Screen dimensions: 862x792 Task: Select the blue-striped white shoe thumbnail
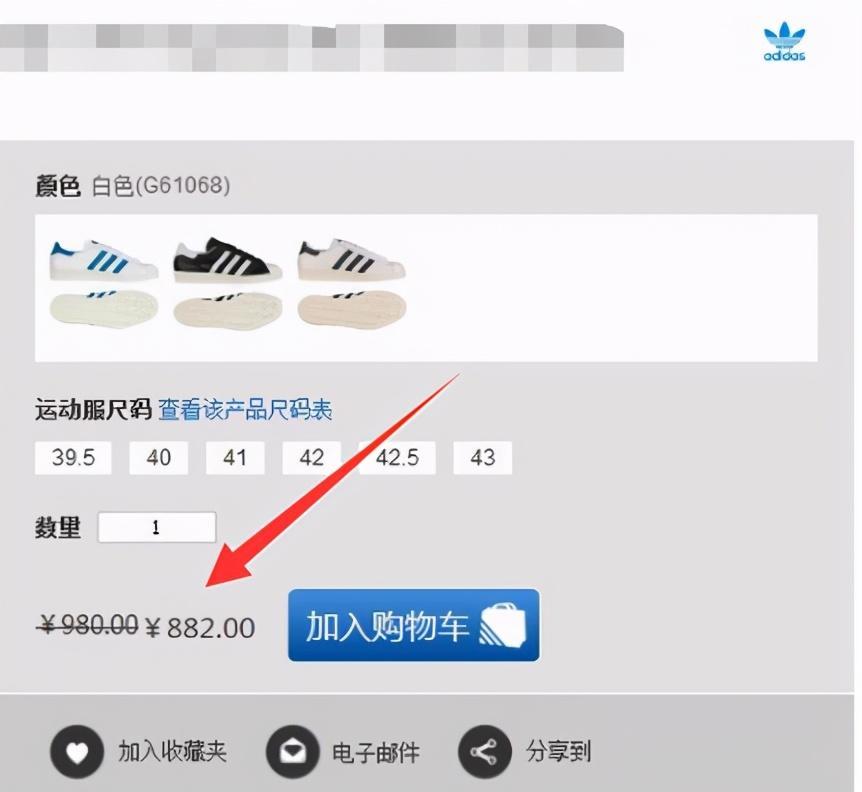[104, 284]
